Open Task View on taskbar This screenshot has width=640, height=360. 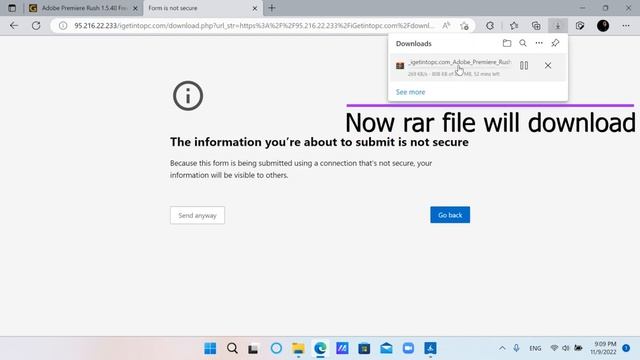tap(253, 349)
